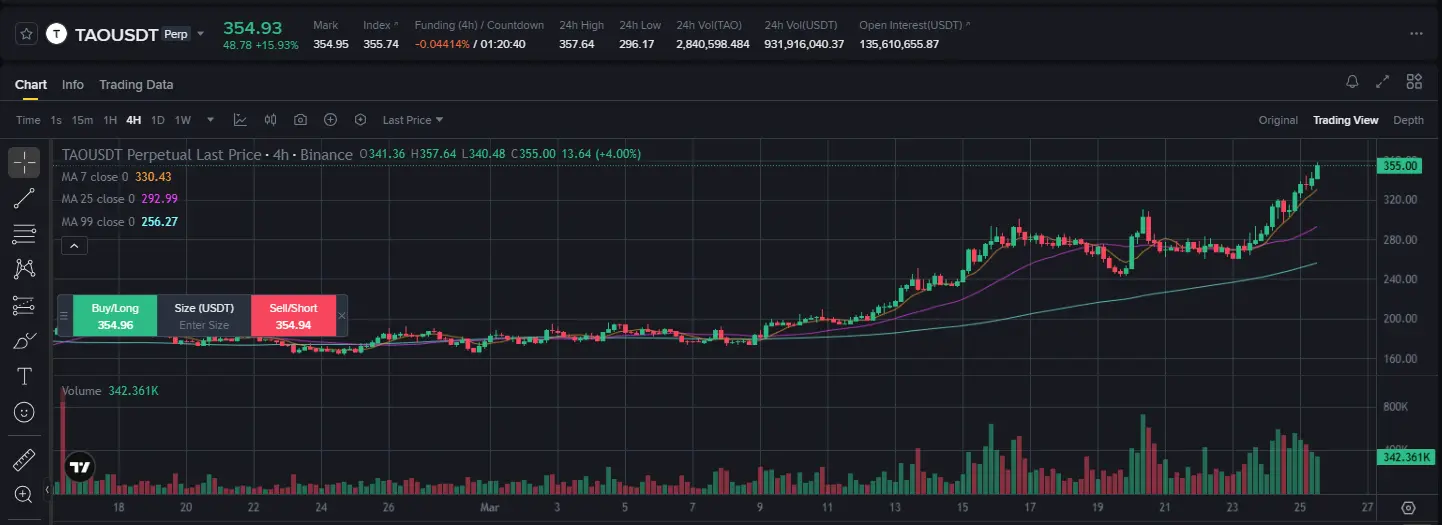Select the 4H interval
This screenshot has width=1442, height=525.
click(x=134, y=120)
